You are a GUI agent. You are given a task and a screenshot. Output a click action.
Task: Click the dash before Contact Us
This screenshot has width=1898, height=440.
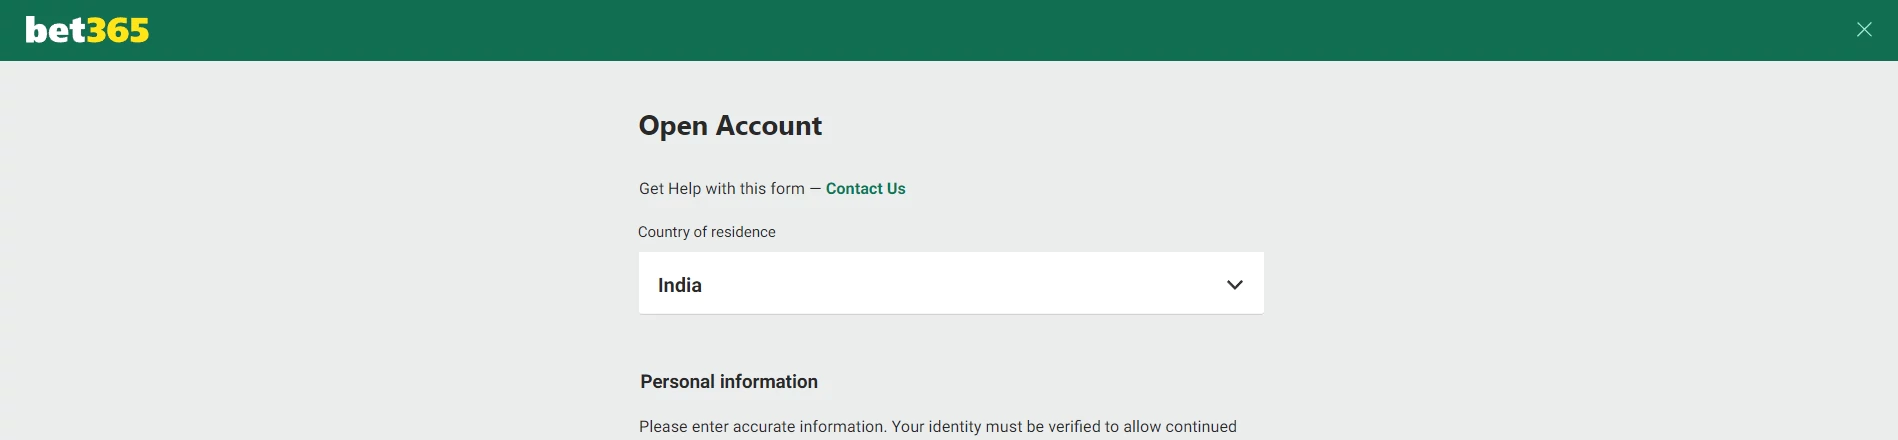pos(815,188)
